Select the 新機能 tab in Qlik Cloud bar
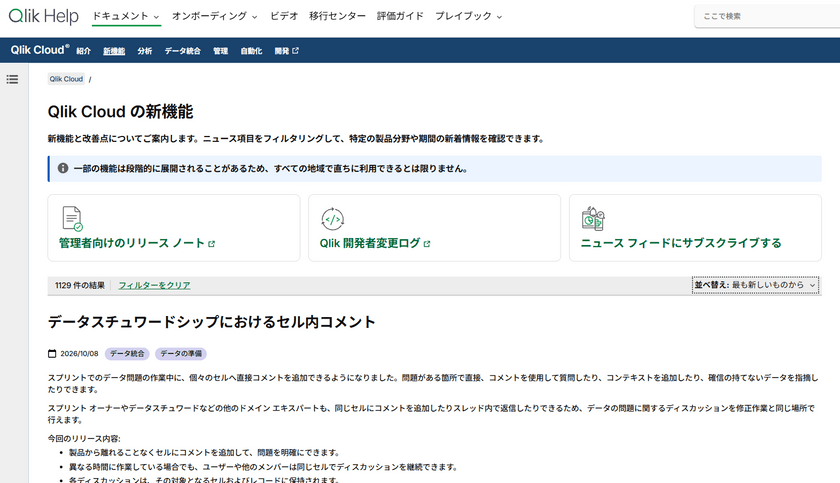 (114, 51)
